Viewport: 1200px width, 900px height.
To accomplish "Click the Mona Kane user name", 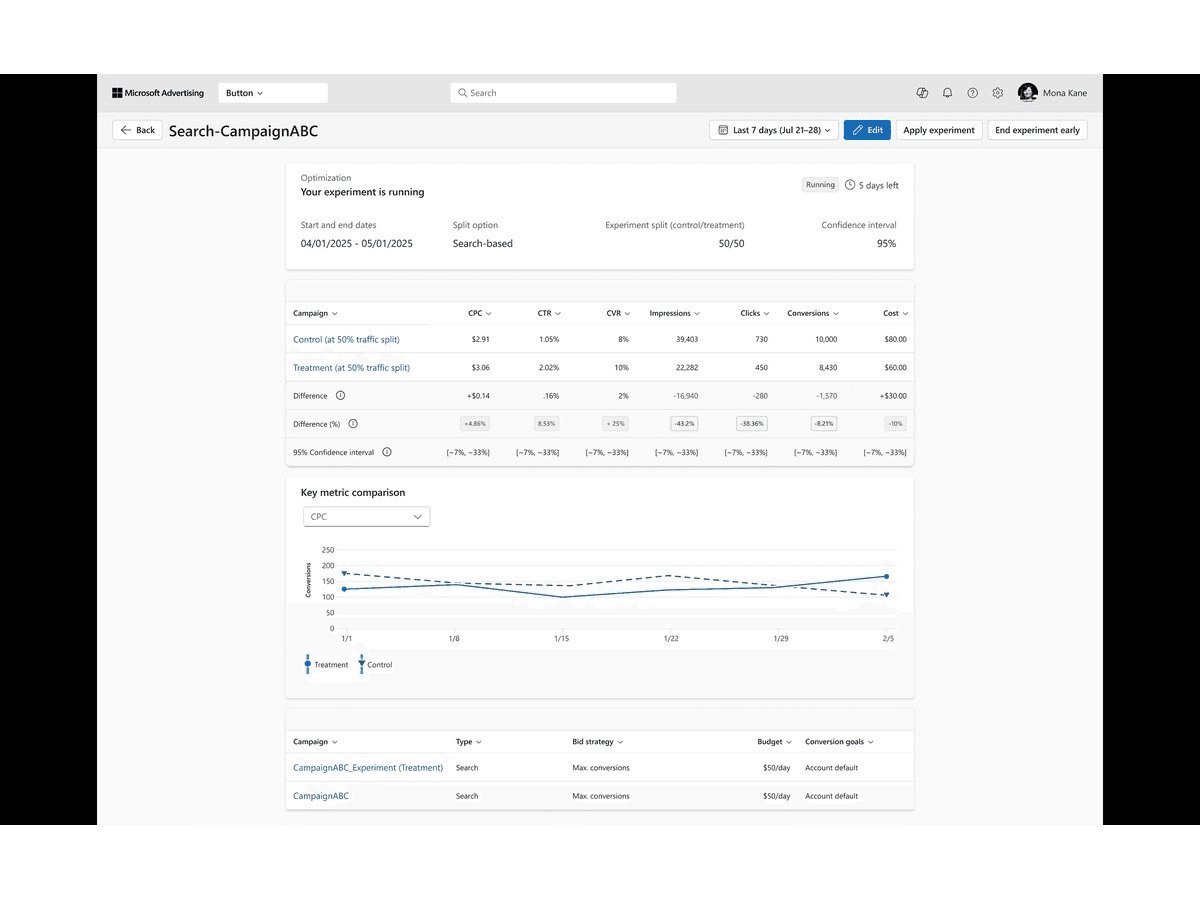I will point(1065,93).
